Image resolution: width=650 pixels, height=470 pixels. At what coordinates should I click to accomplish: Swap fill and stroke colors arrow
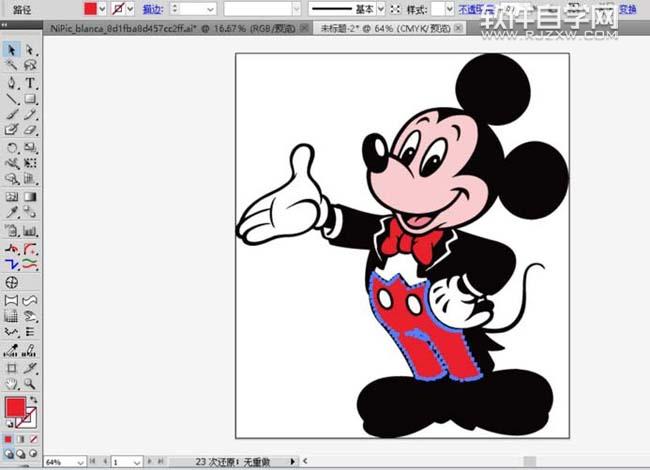pos(33,400)
